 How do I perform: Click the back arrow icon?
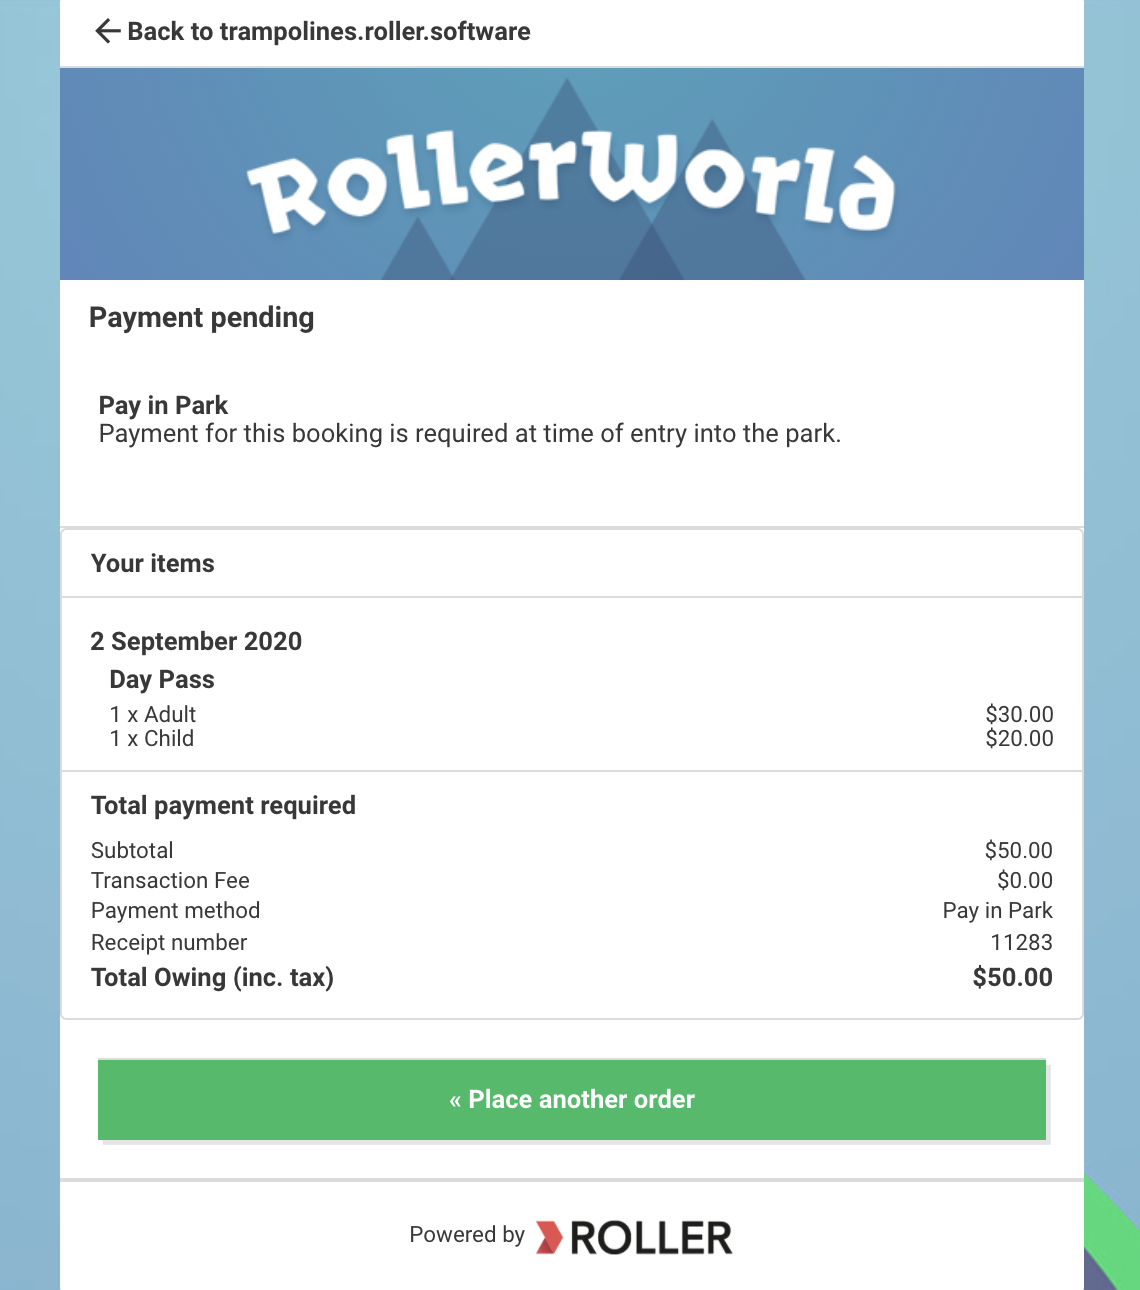108,32
